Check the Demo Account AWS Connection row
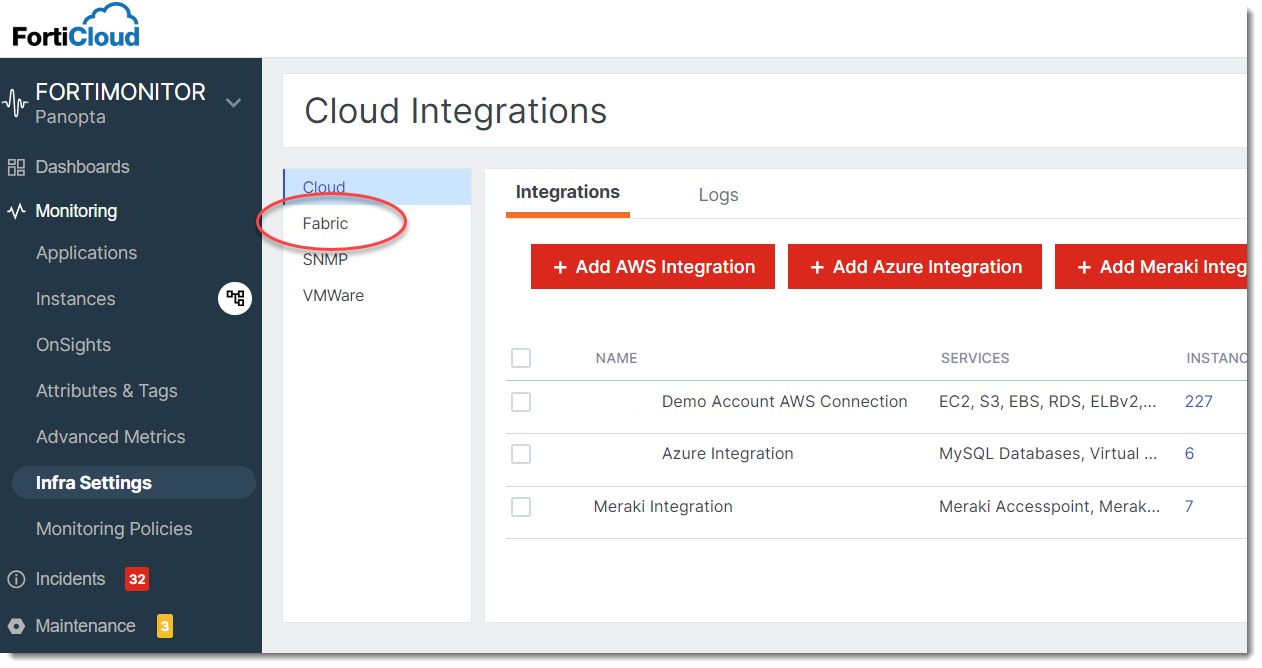The width and height of the screenshot is (1262, 668). click(x=521, y=402)
